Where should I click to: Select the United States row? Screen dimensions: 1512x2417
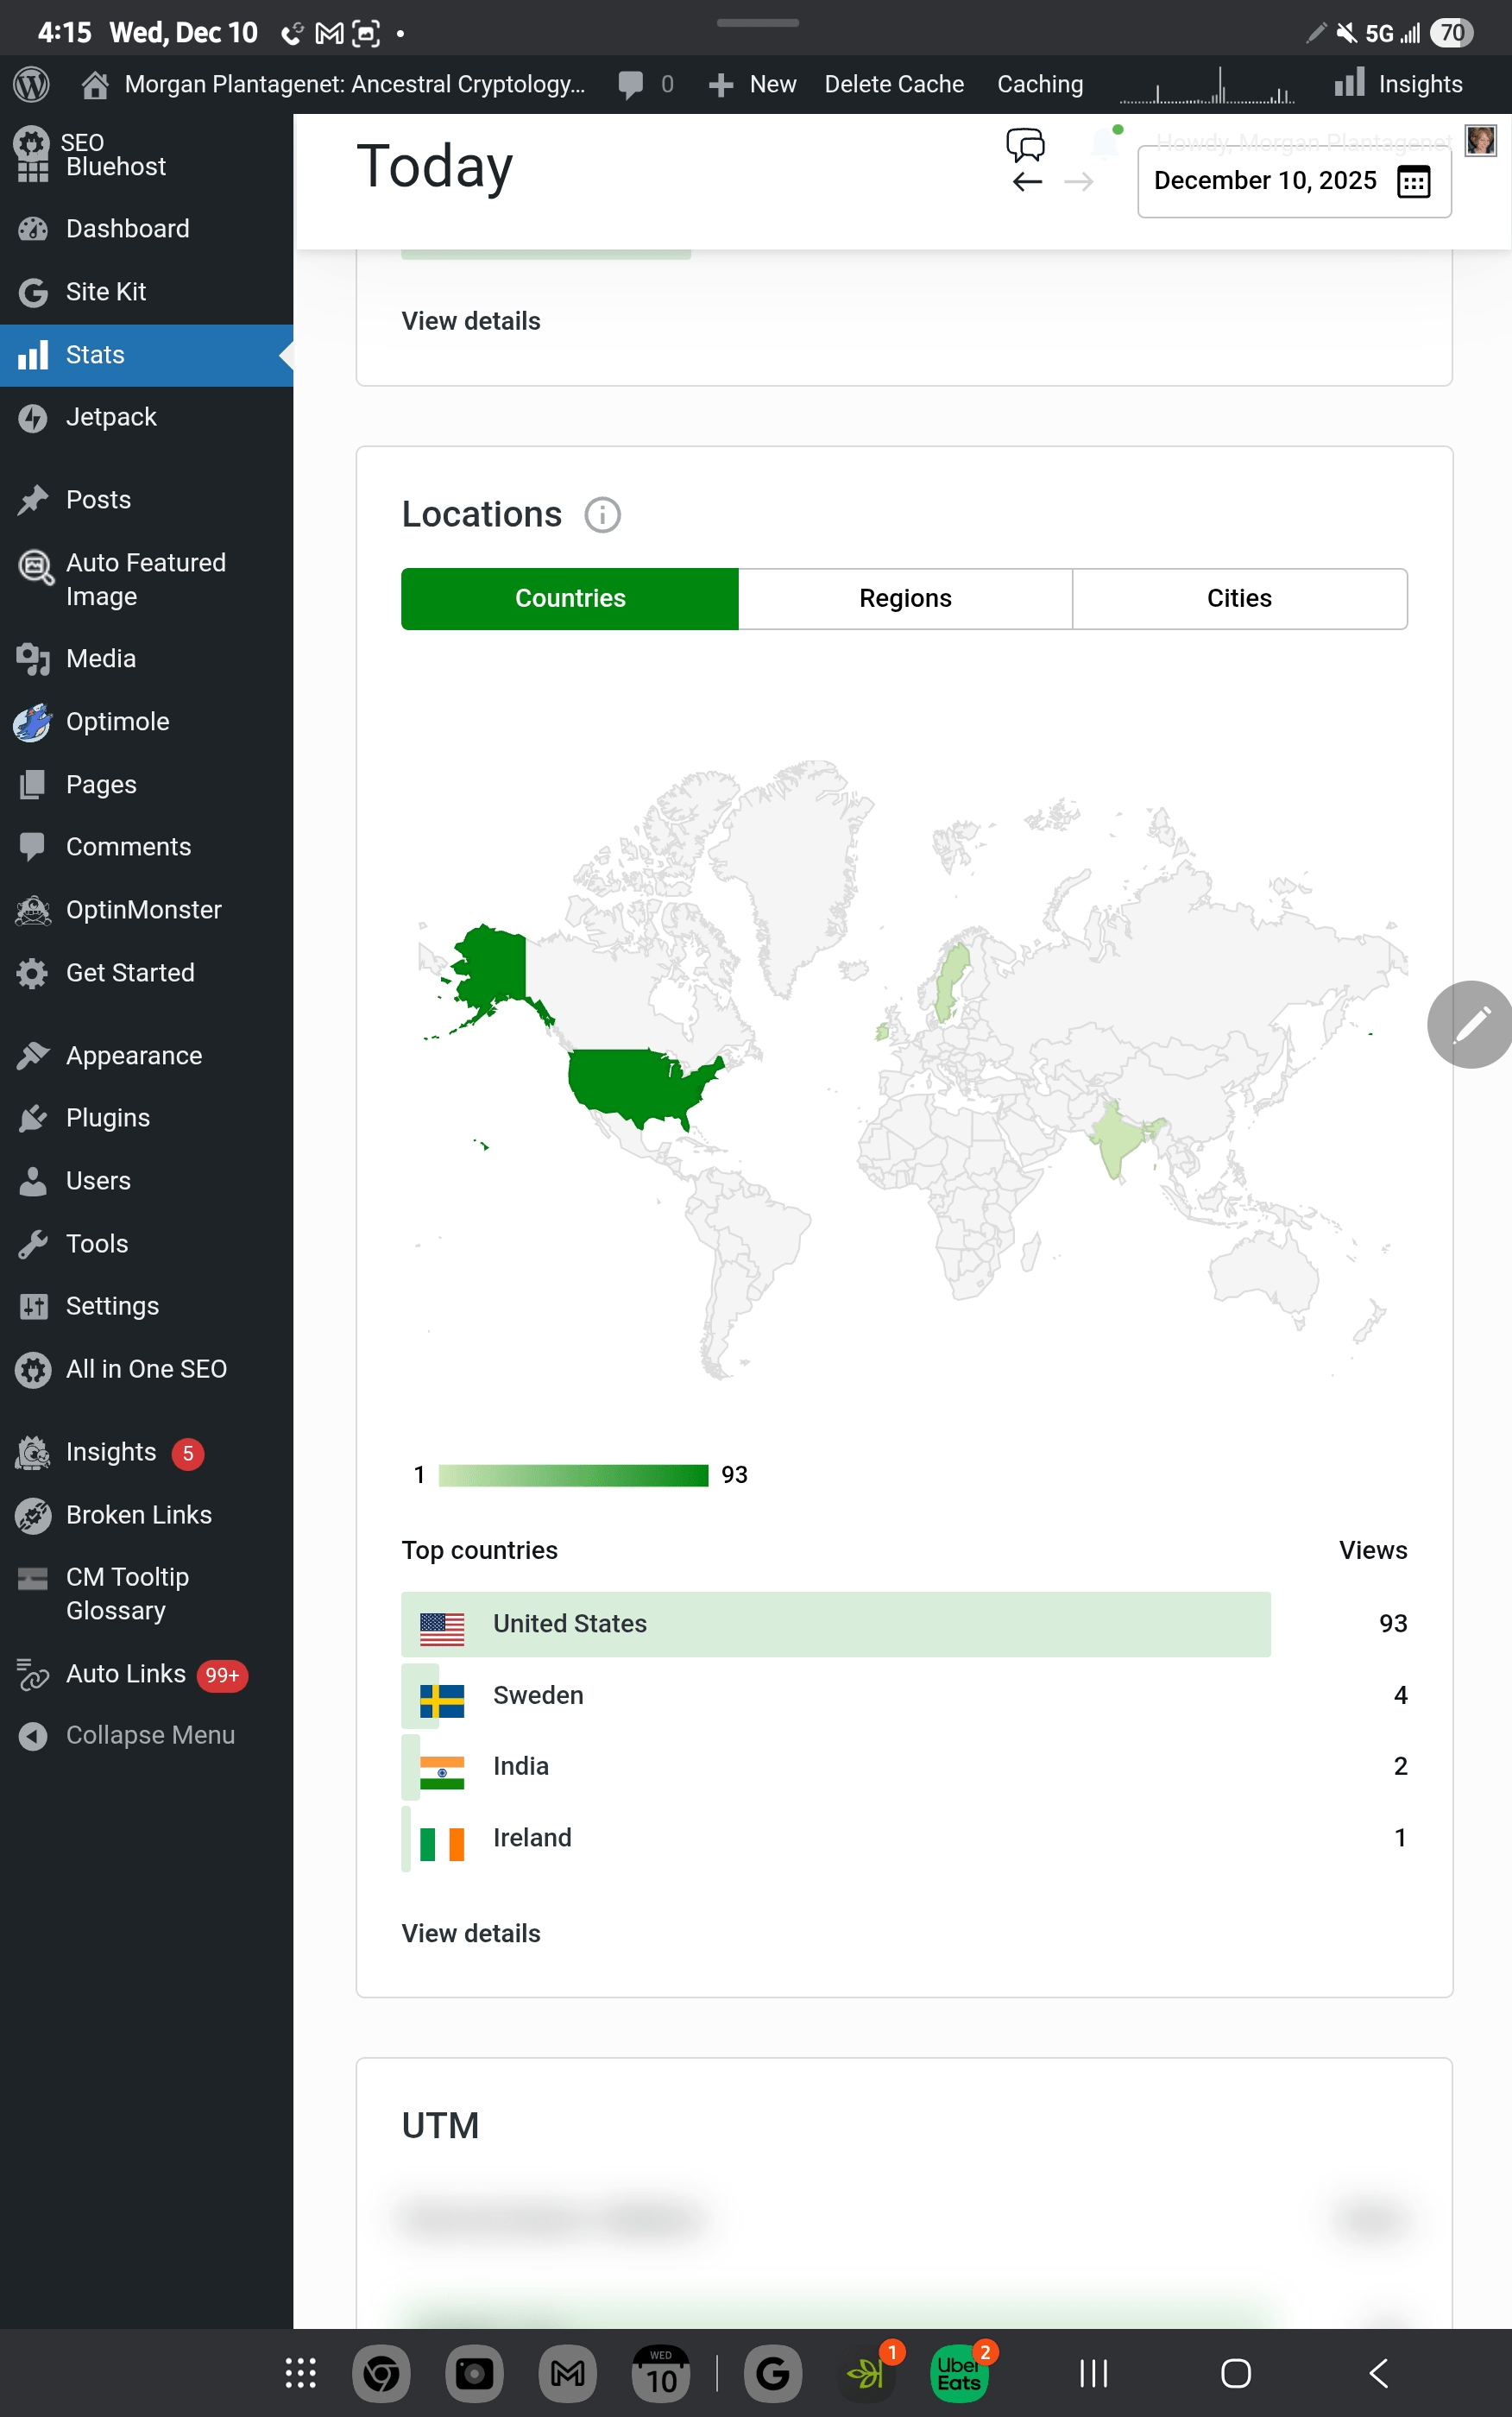tap(835, 1623)
